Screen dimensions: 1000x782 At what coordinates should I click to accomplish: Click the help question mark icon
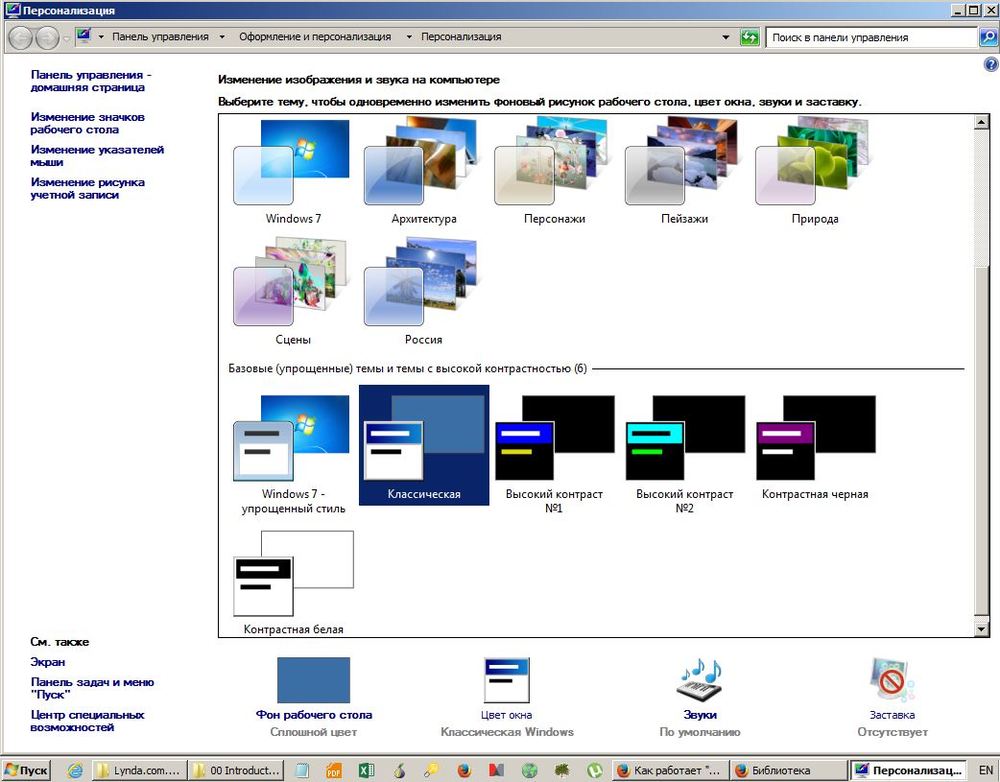tap(990, 64)
